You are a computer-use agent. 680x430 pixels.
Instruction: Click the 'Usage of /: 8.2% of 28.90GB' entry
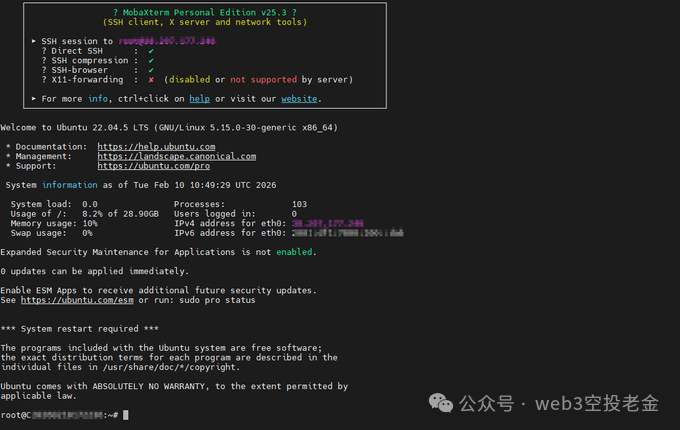(x=85, y=214)
